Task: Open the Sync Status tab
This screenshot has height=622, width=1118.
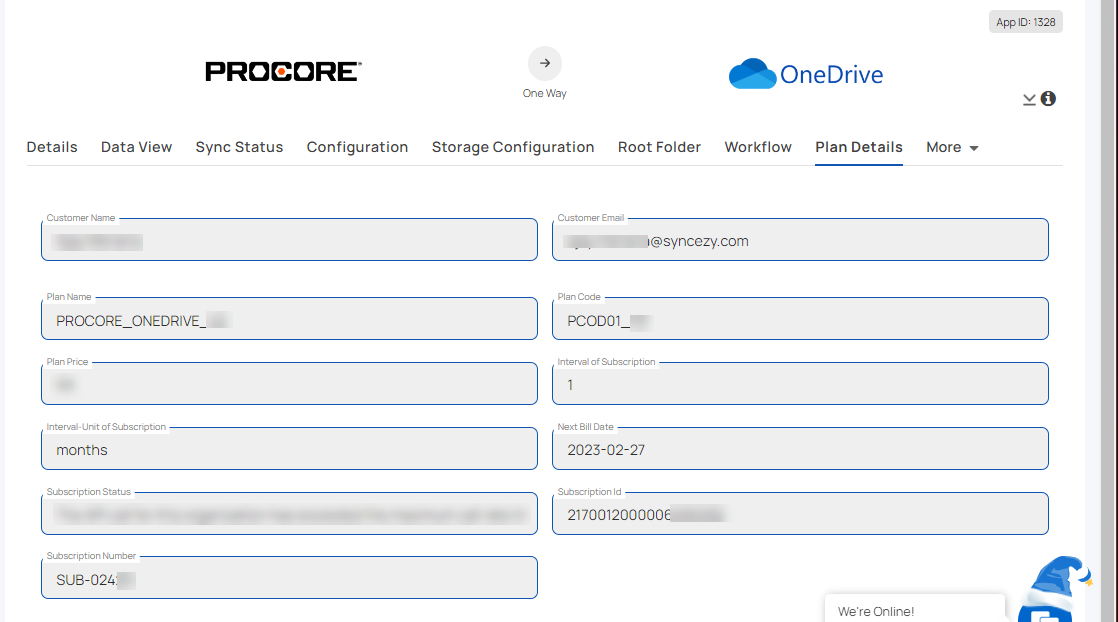Action: (240, 147)
